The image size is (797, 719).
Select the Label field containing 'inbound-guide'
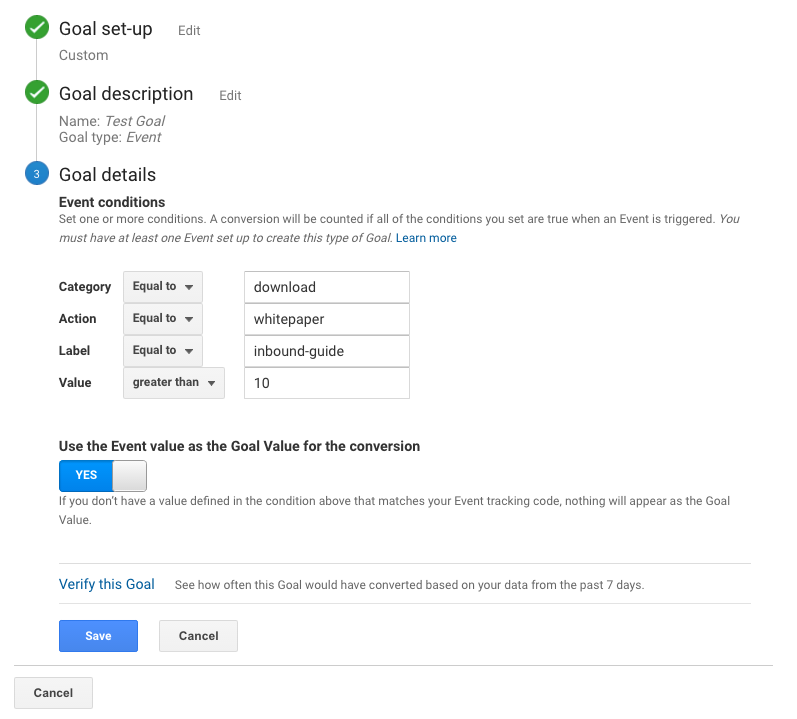(x=327, y=351)
